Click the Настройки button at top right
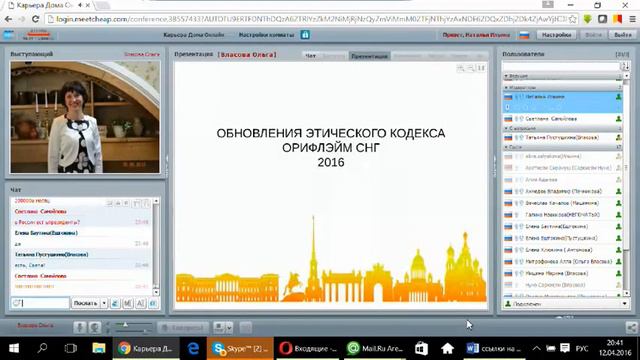This screenshot has height=360, width=640. (x=556, y=35)
